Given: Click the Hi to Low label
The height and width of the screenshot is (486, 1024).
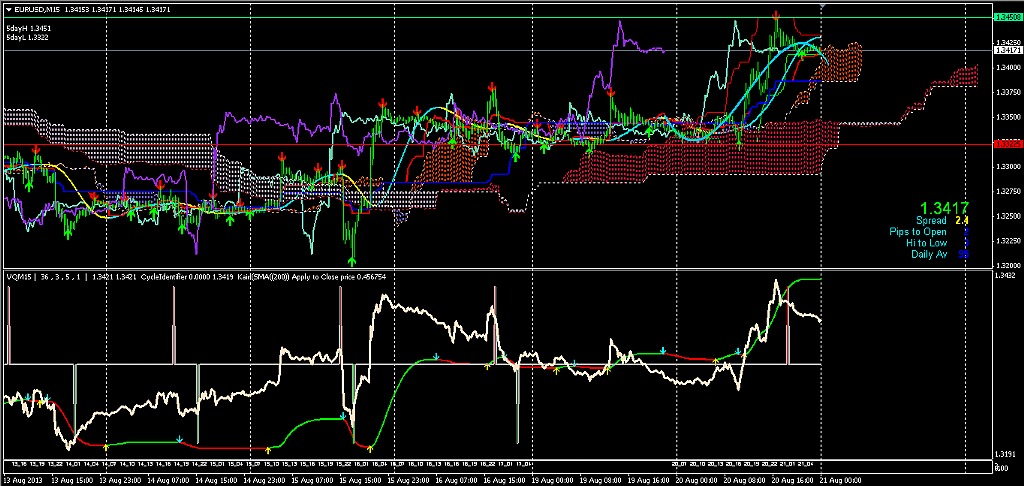Looking at the screenshot, I should (x=926, y=243).
